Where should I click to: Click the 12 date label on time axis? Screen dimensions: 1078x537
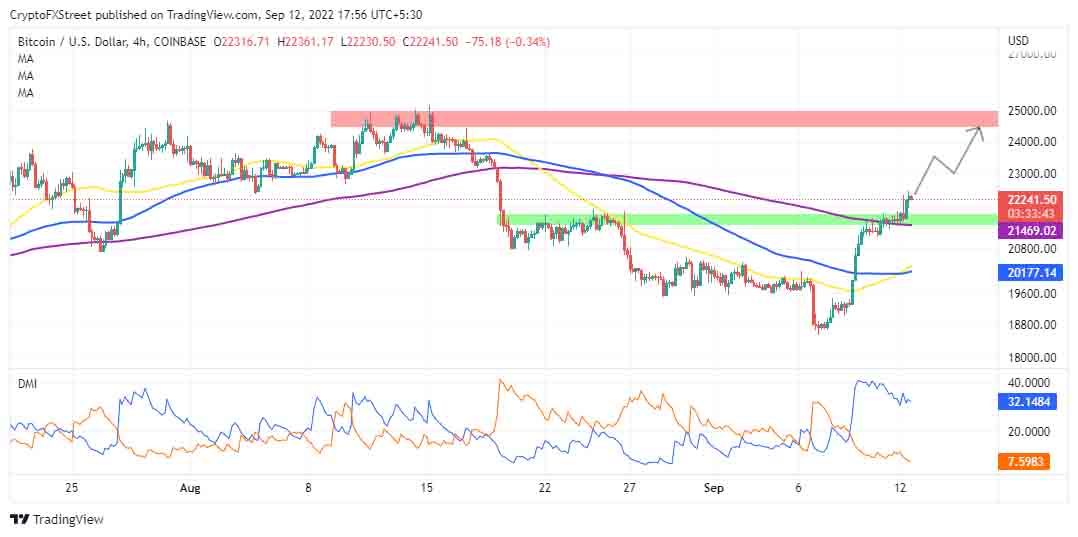[x=903, y=488]
